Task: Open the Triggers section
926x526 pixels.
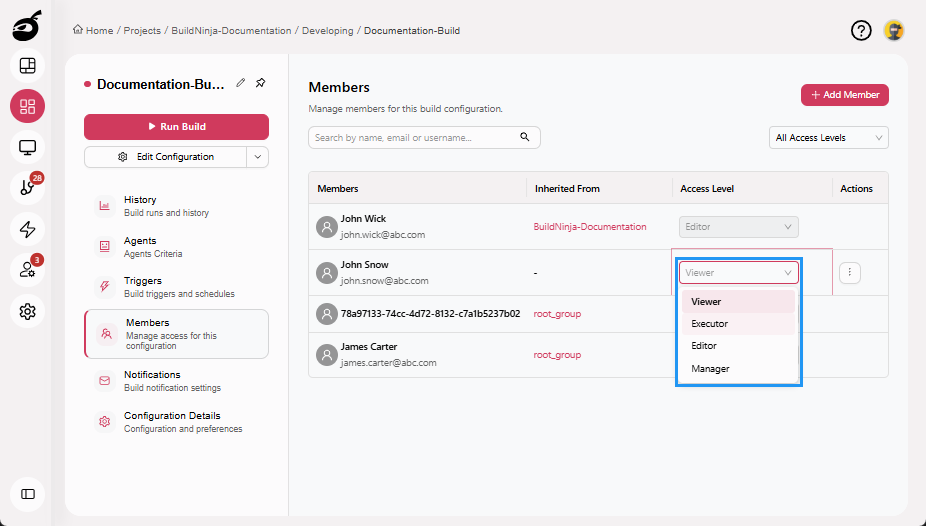Action: click(177, 287)
